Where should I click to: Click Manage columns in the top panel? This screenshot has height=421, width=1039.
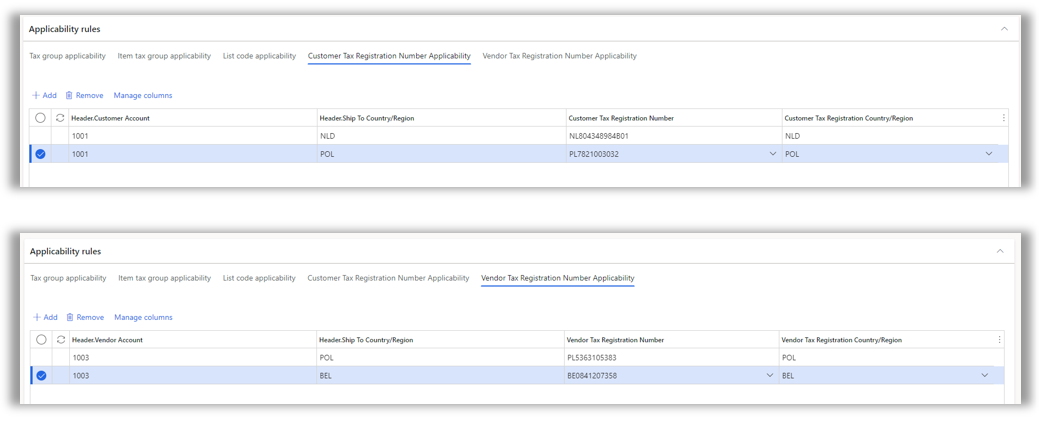[143, 96]
